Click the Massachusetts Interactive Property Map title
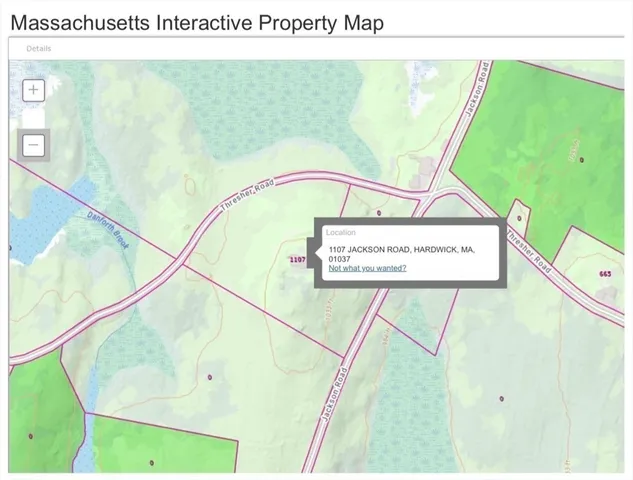The image size is (633, 480). tap(197, 22)
